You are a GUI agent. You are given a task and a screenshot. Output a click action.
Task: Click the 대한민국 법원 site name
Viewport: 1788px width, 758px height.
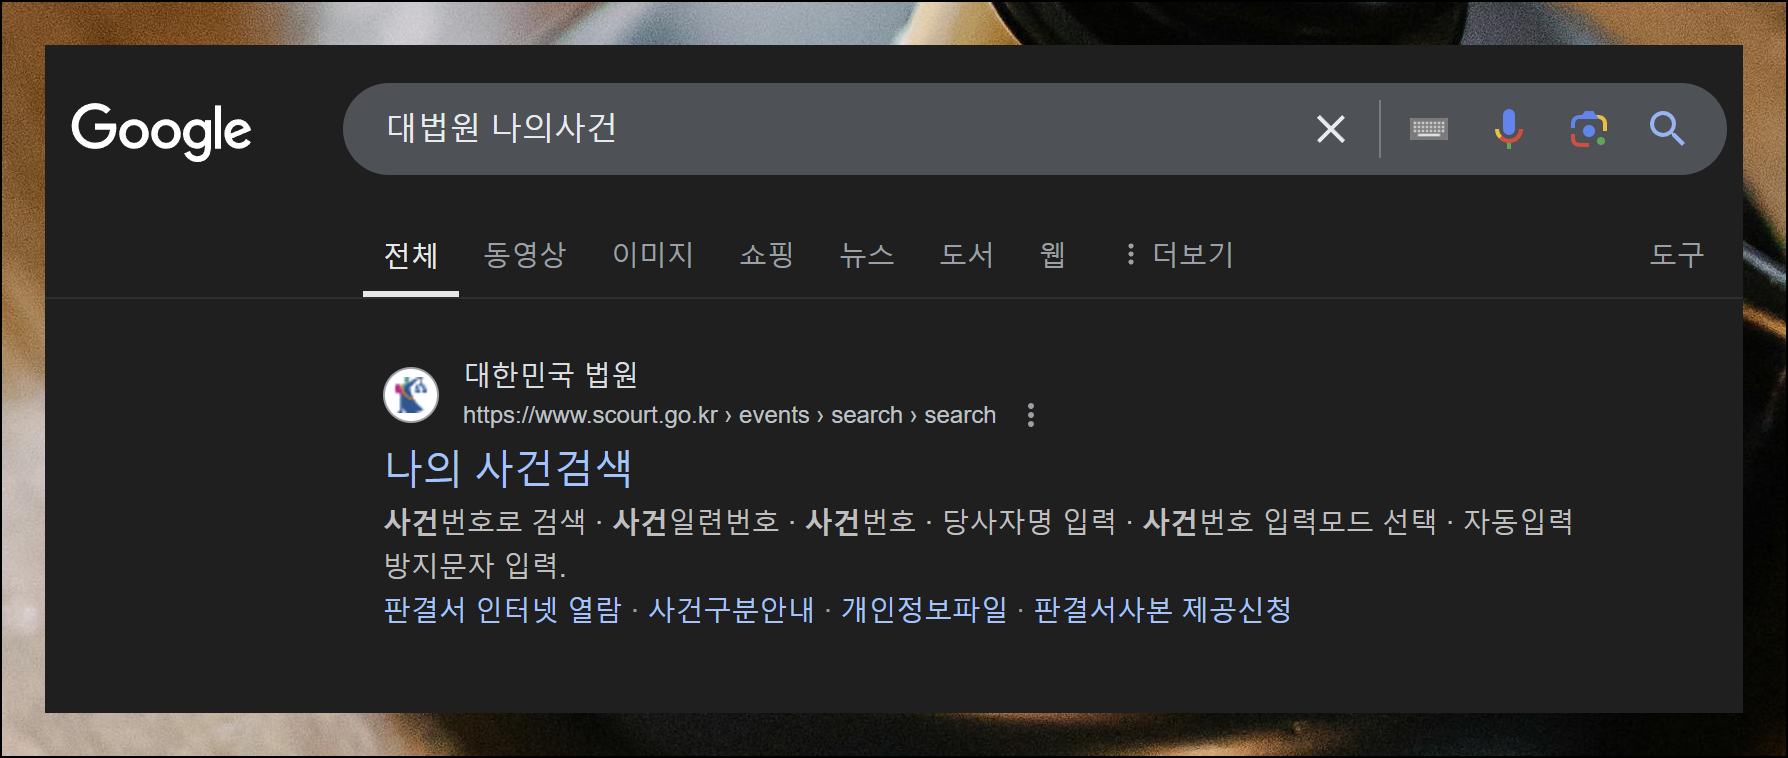tap(551, 375)
